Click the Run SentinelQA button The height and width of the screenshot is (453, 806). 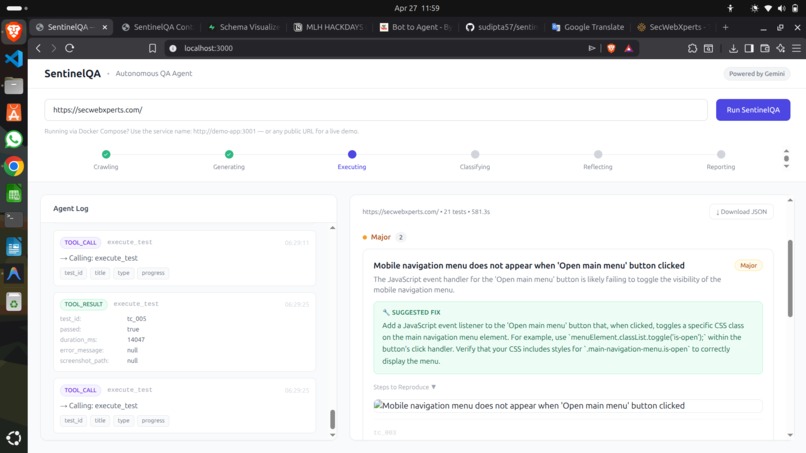[753, 110]
